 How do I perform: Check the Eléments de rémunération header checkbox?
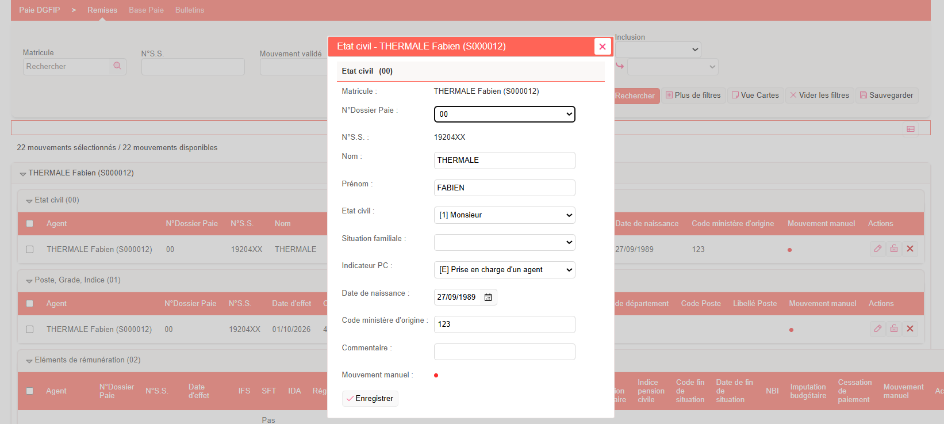click(30, 391)
